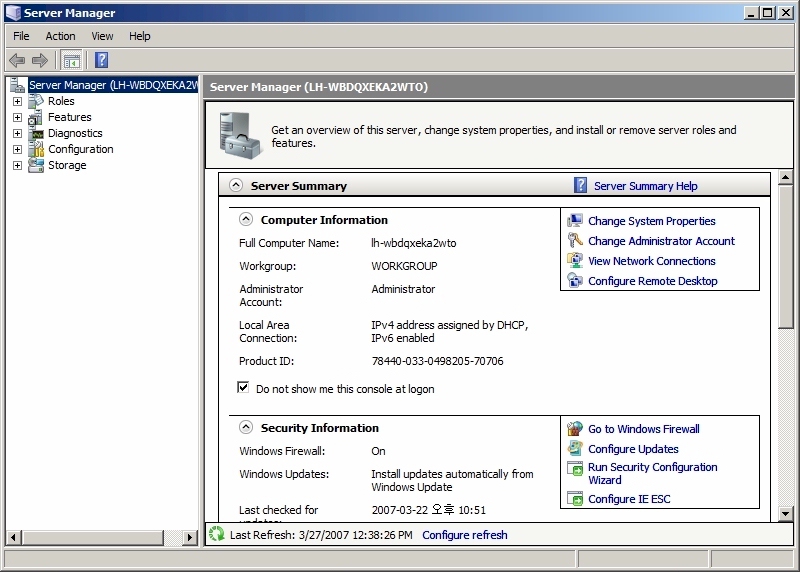The image size is (800, 572).
Task: Click the View Network Connections icon
Action: 575,260
